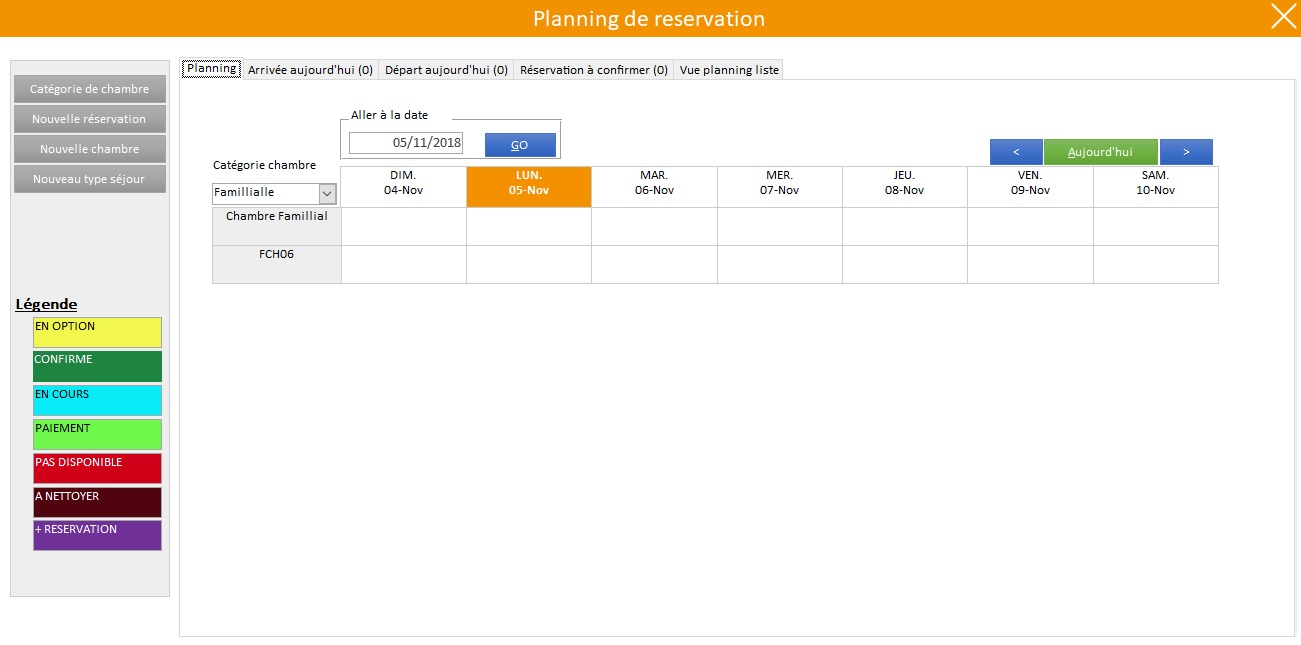
Task: Switch to the Planning tab
Action: point(211,69)
